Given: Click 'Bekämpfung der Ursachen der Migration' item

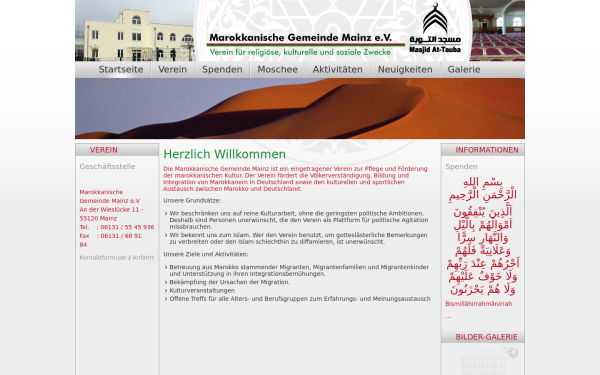Looking at the screenshot, I should coord(230,282).
